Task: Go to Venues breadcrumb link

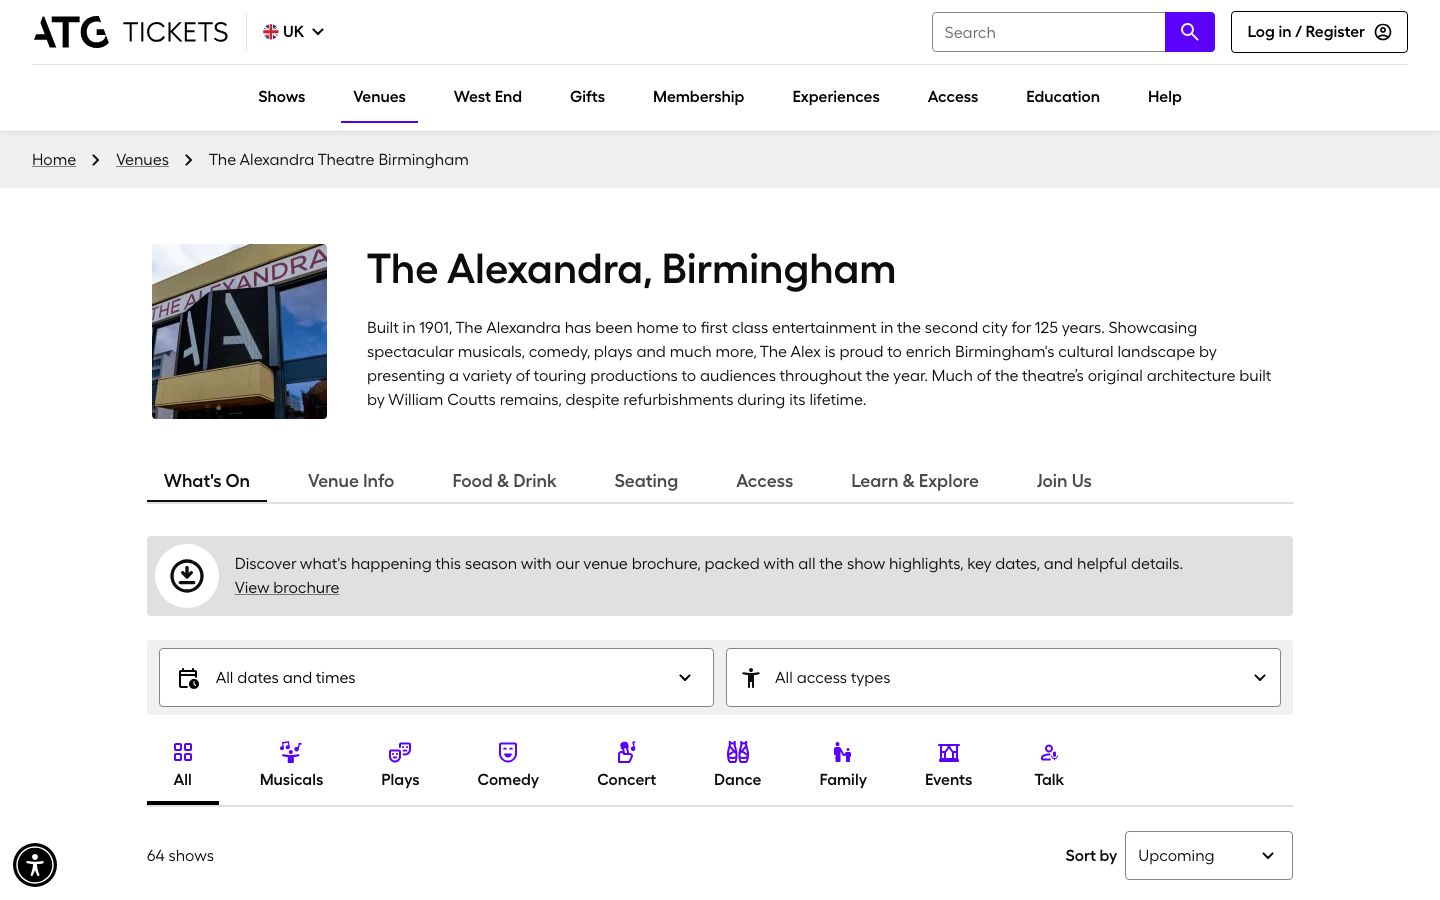Action: coord(142,160)
